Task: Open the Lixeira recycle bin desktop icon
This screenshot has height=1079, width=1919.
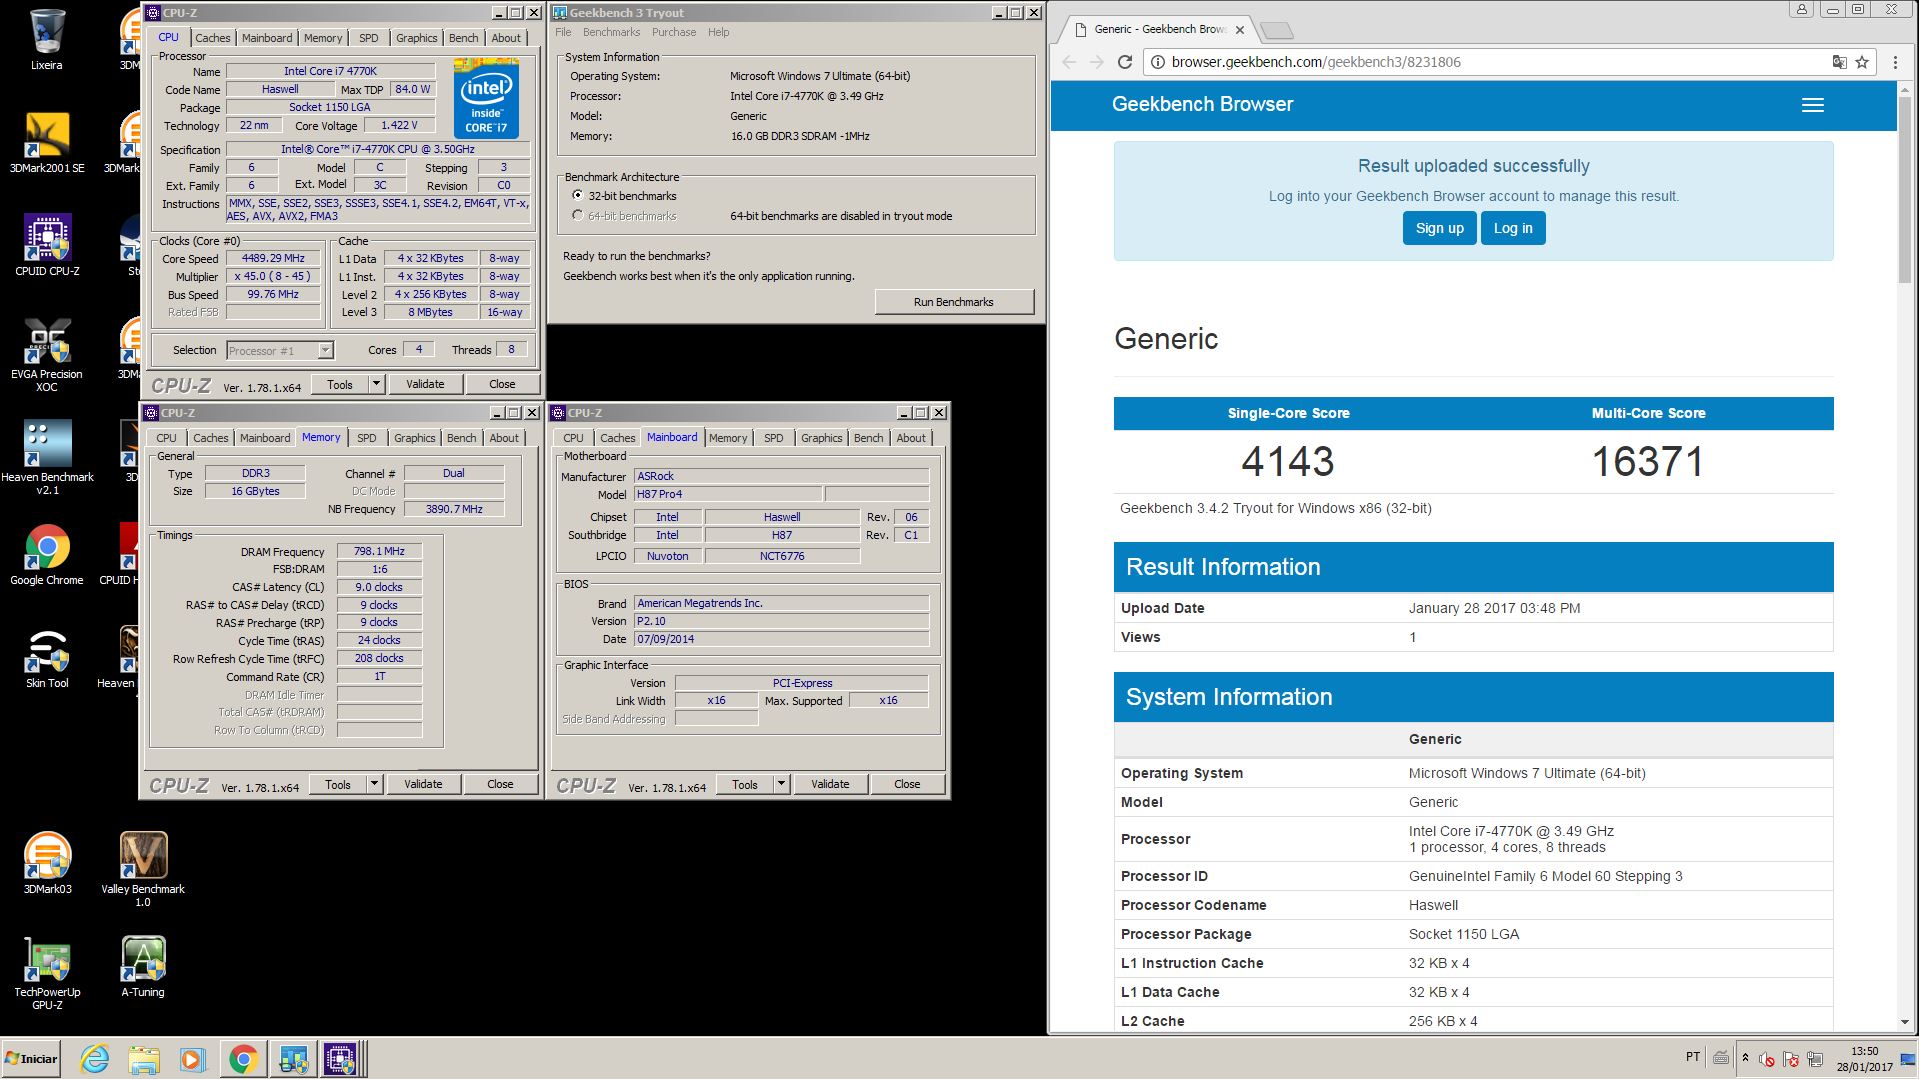Action: pyautogui.click(x=47, y=40)
